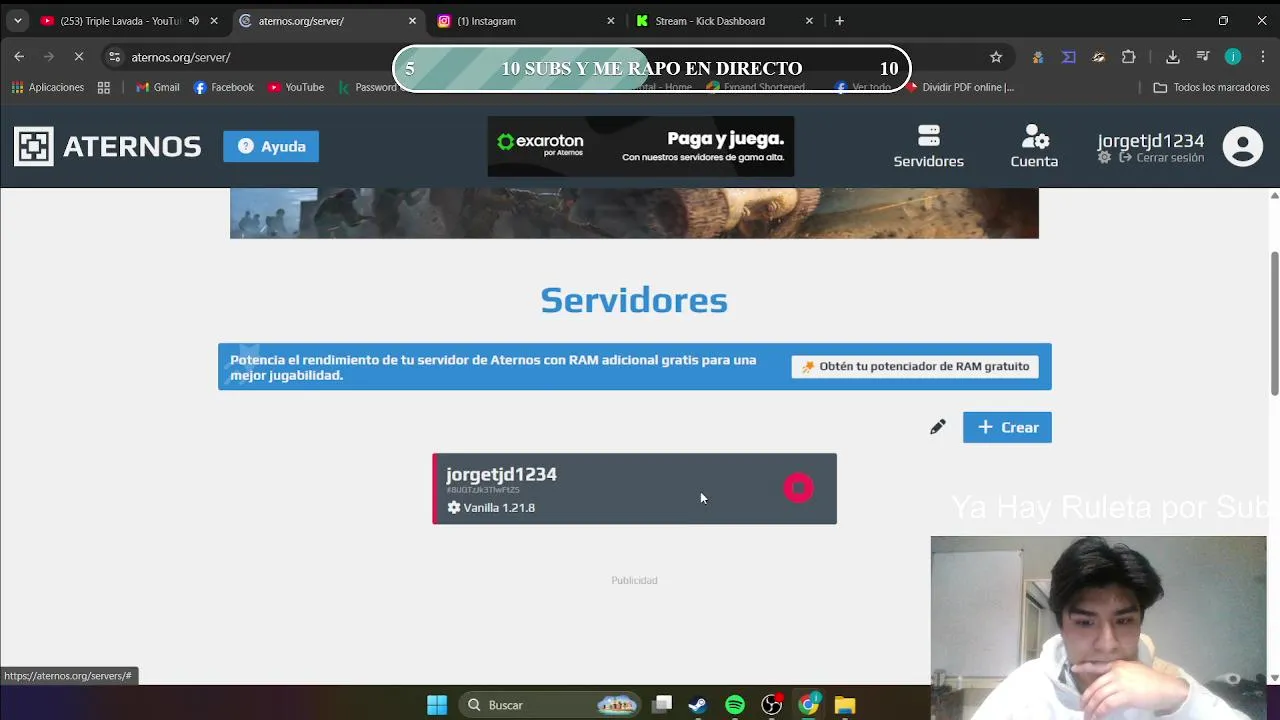Screen dimensions: 1280x720
Task: Open the jorgetjd1234 server card
Action: point(634,489)
